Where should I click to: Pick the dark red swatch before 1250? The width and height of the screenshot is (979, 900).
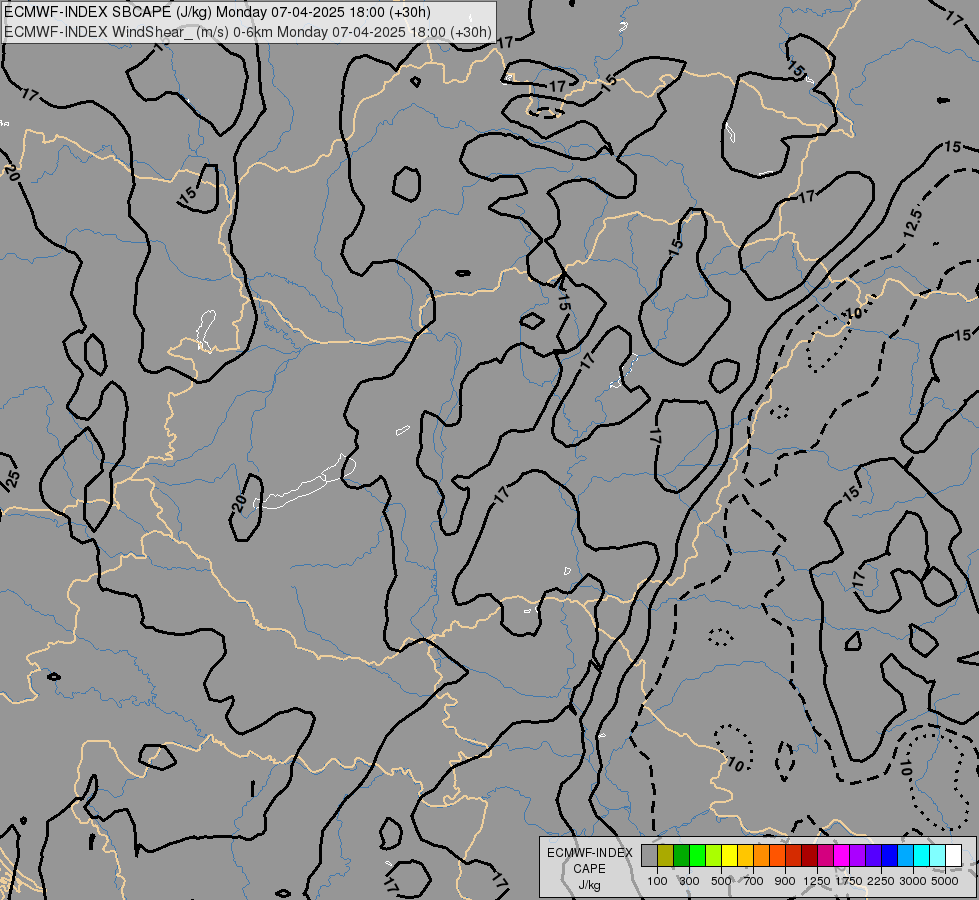click(810, 856)
